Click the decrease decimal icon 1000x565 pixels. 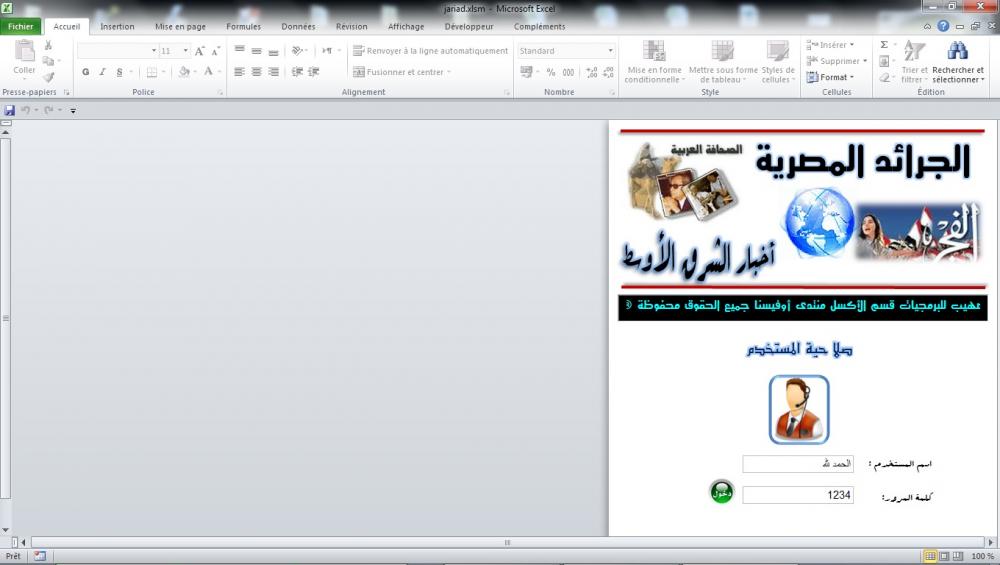(608, 72)
